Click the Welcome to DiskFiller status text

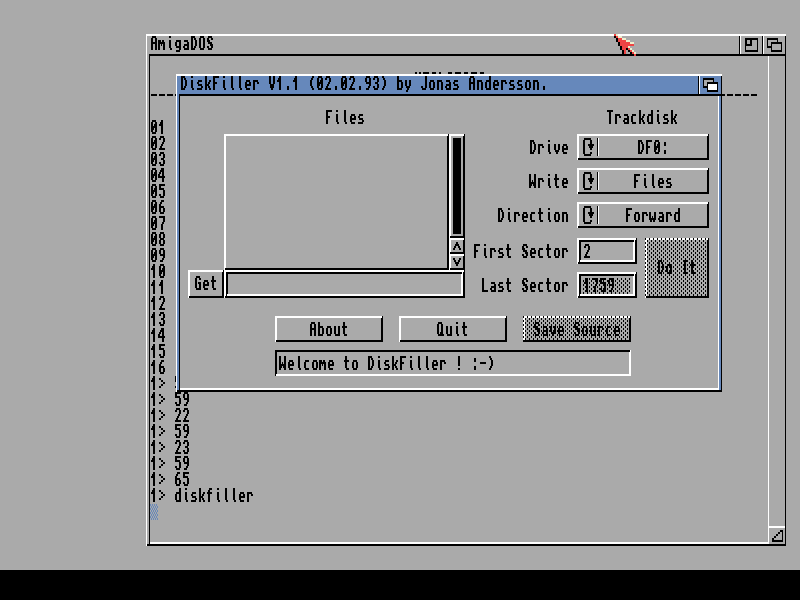point(386,363)
